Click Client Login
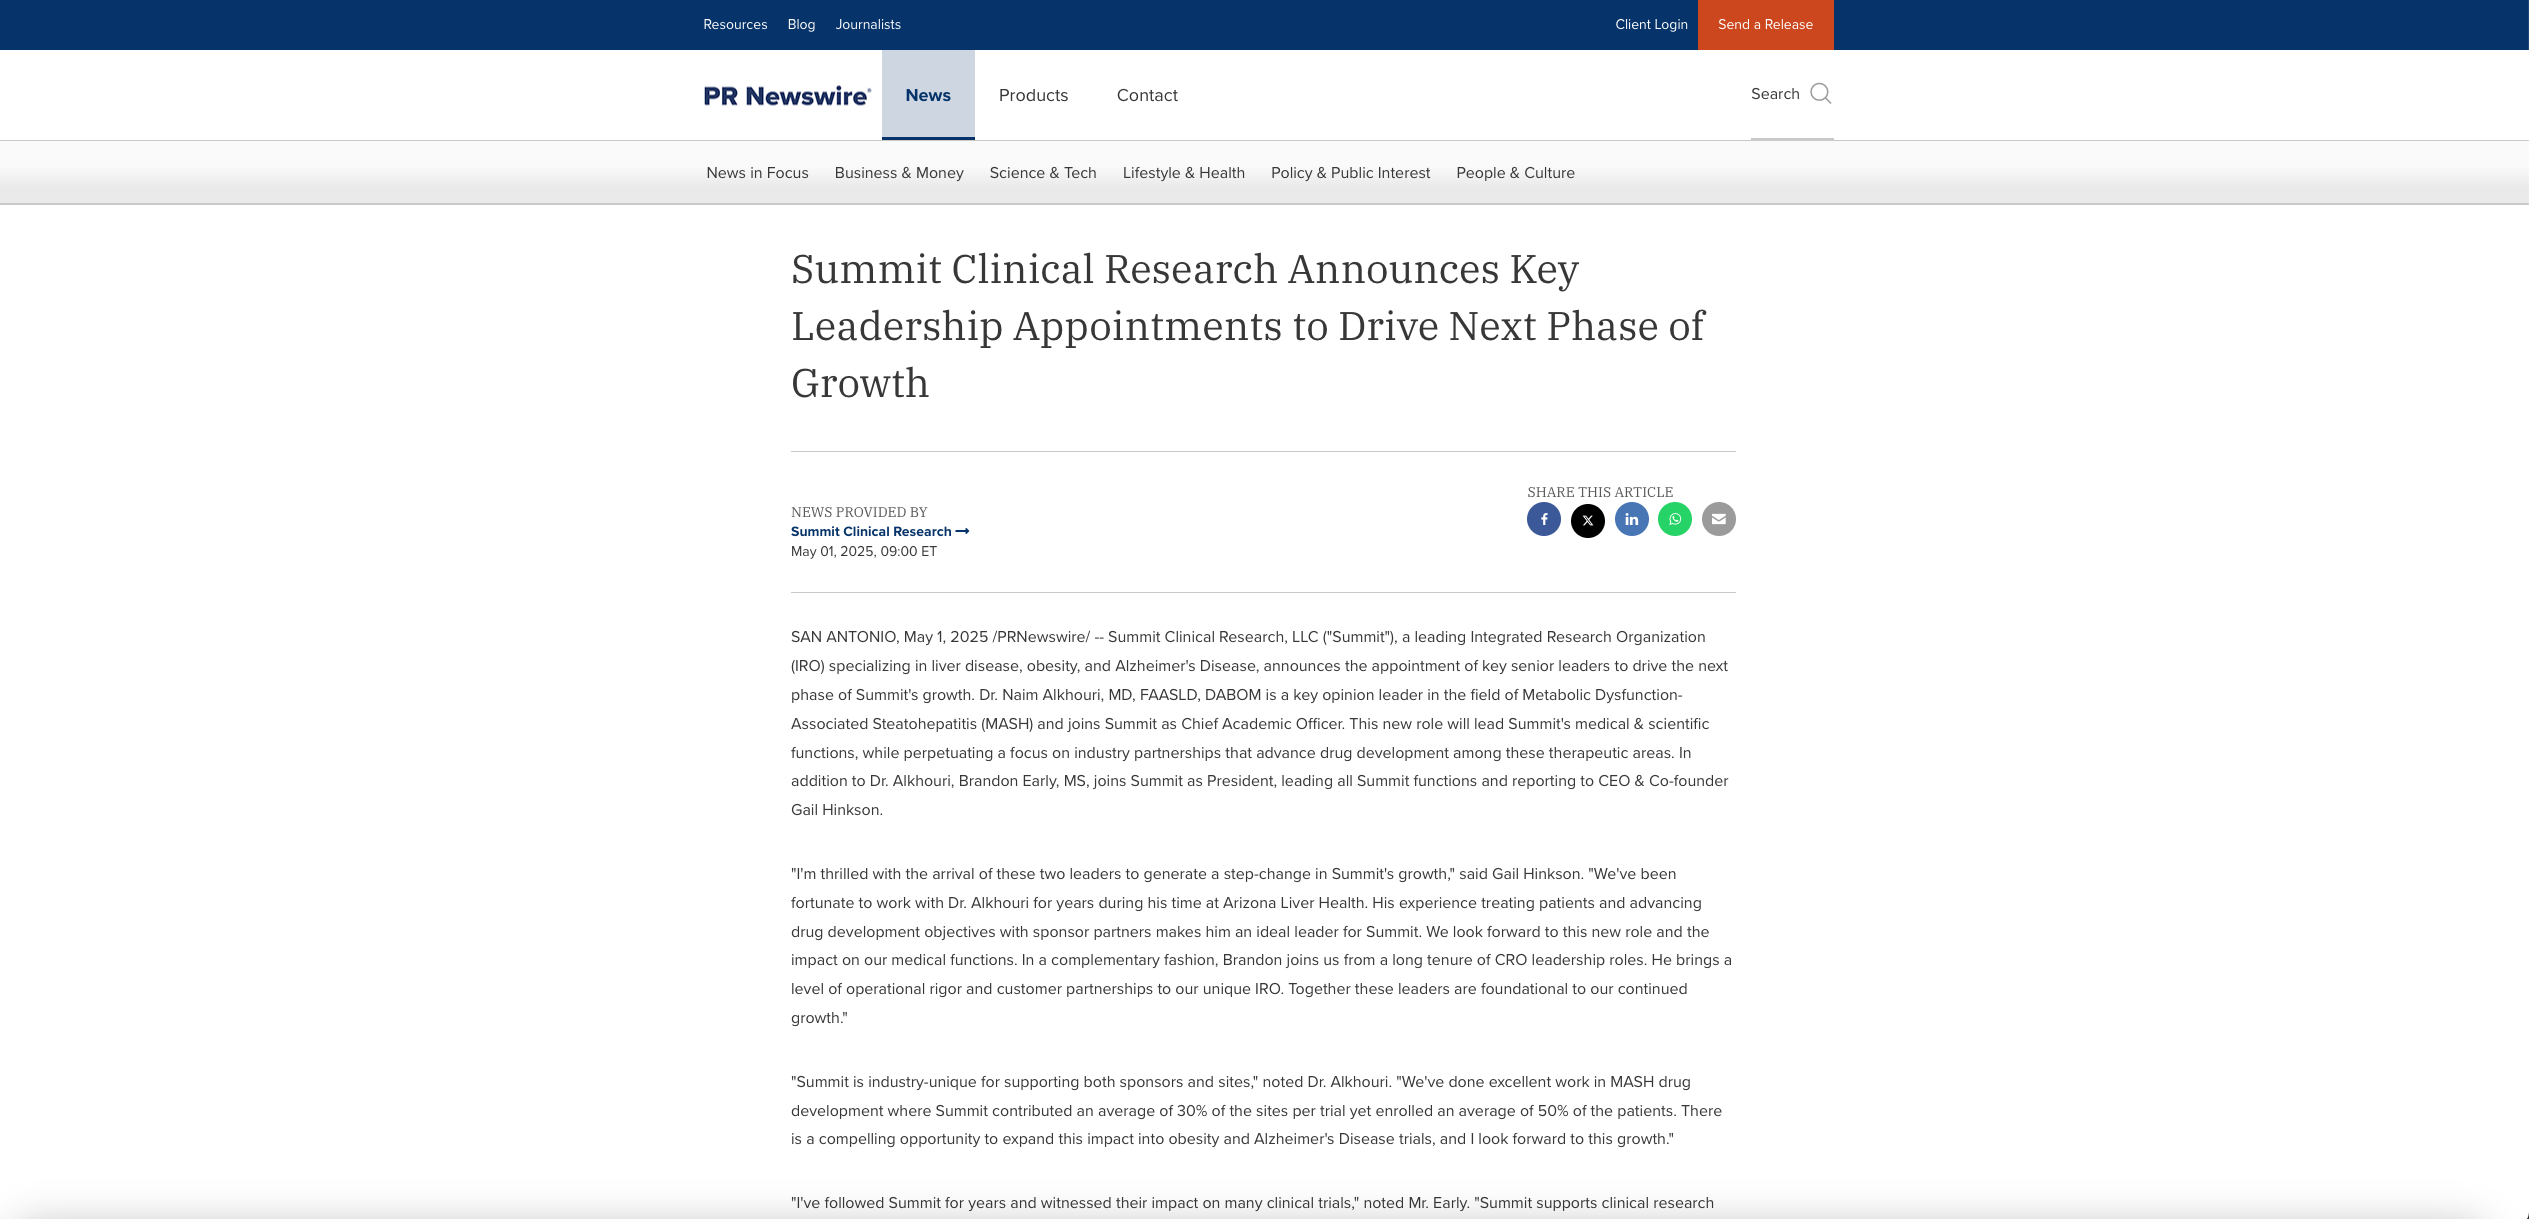This screenshot has height=1219, width=2529. click(x=1651, y=25)
